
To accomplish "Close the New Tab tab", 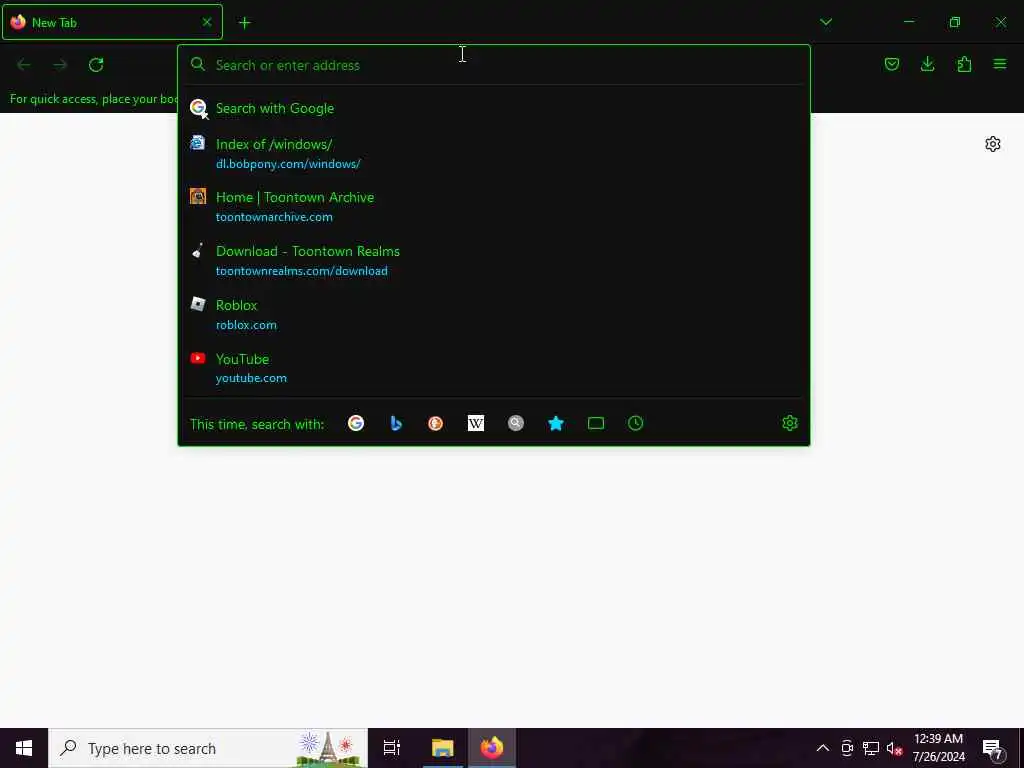I will tap(207, 22).
